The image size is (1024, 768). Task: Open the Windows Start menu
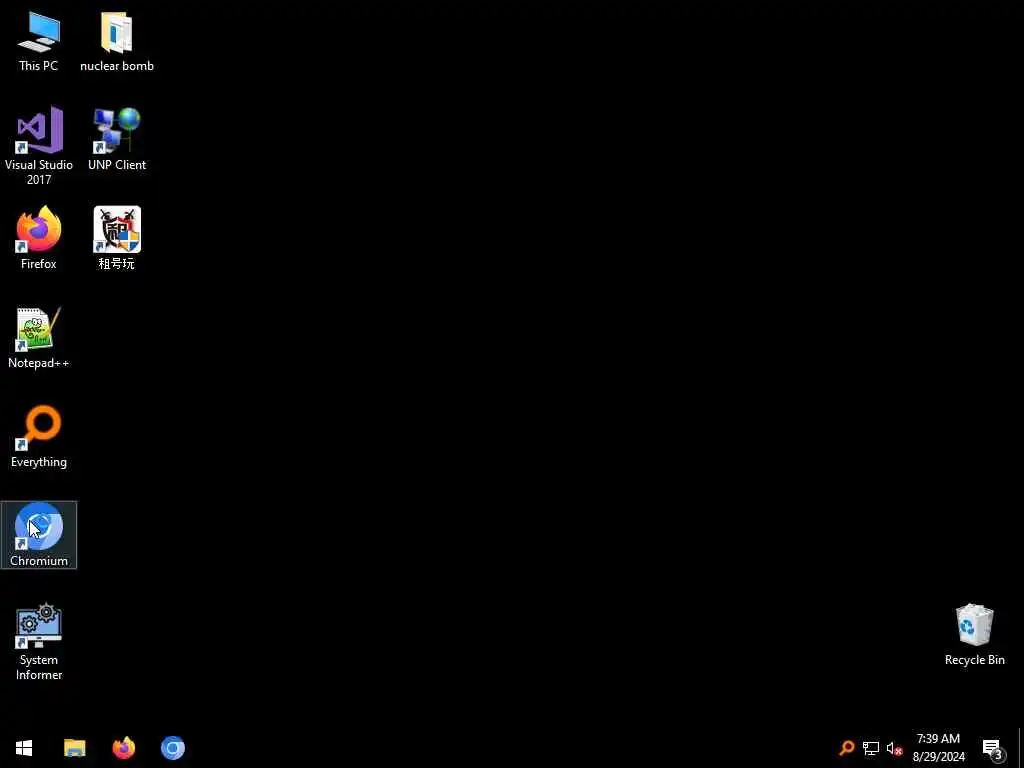click(24, 748)
